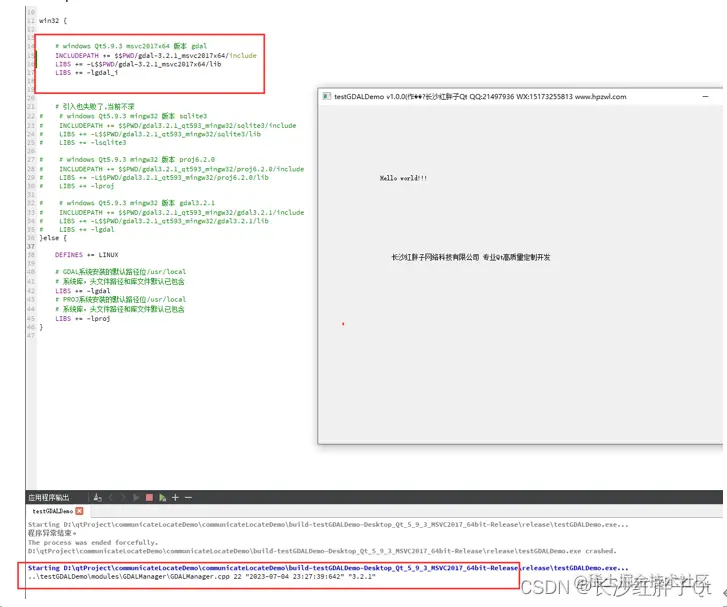The width and height of the screenshot is (727, 607).
Task: Click the LIBS -L$$PWD/gdal-3.2.1_msvc2017x64/lib line
Action: (x=138, y=64)
